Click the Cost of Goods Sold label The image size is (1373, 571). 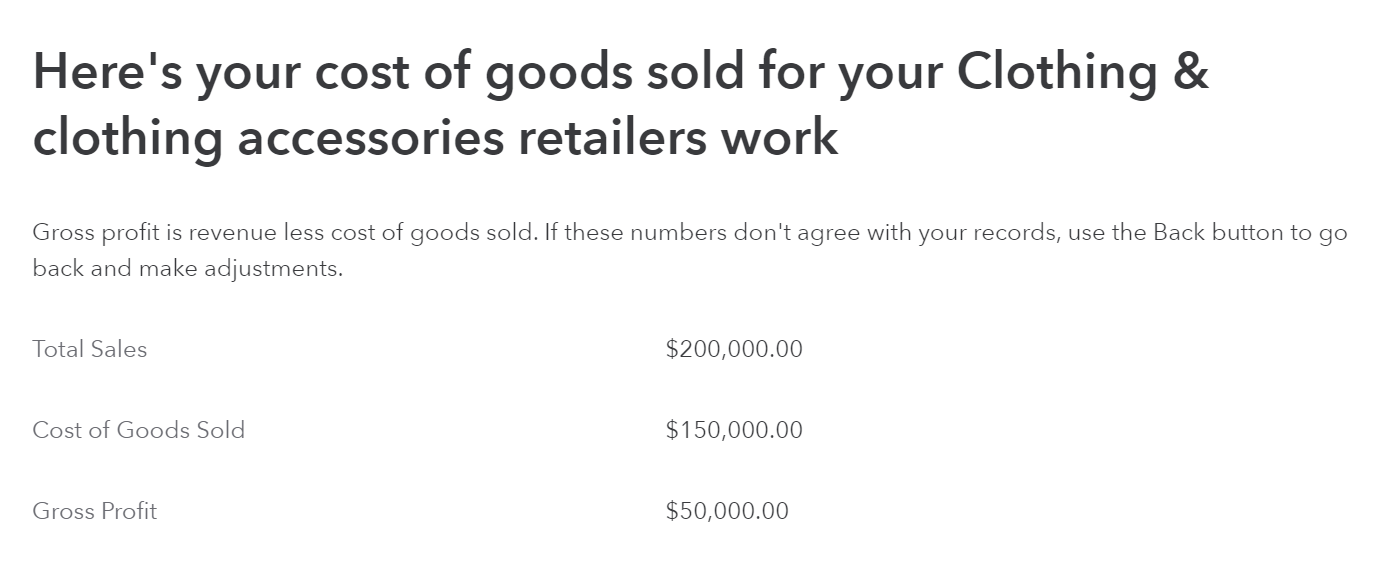pyautogui.click(x=138, y=430)
